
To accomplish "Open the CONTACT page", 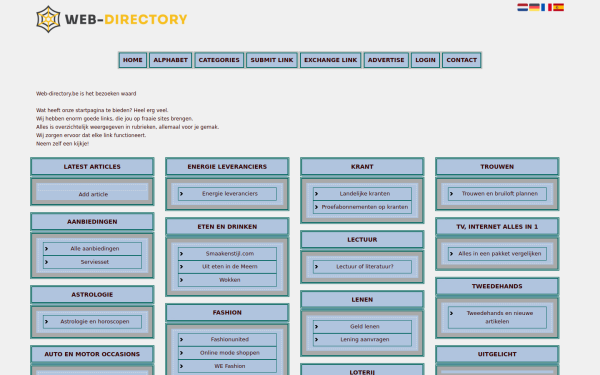I will pyautogui.click(x=461, y=60).
